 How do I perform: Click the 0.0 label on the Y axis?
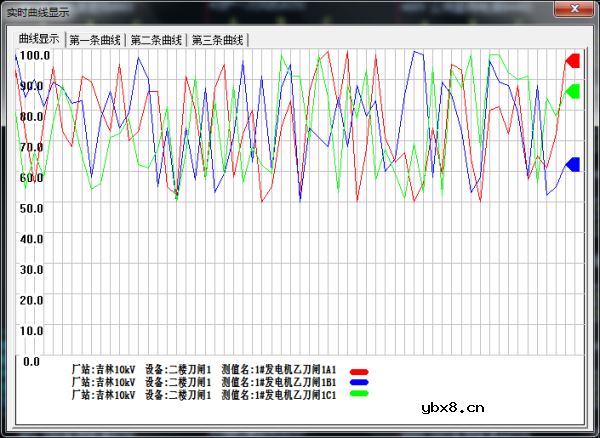click(31, 361)
